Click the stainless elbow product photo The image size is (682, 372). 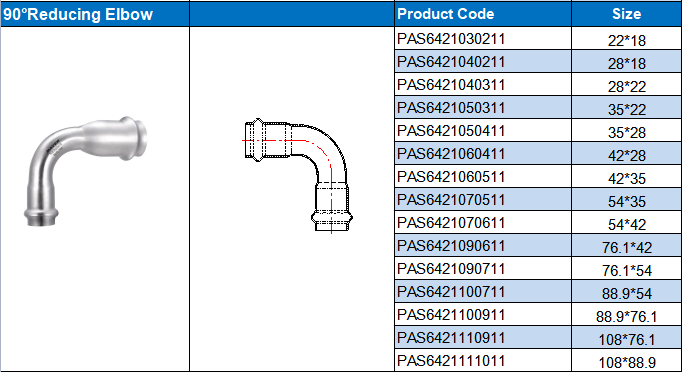tap(85, 171)
